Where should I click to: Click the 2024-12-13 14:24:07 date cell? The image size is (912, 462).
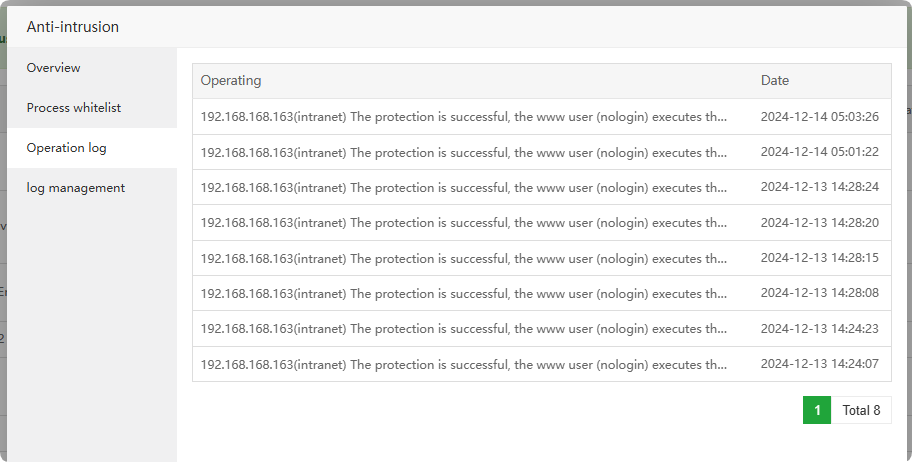pos(819,364)
